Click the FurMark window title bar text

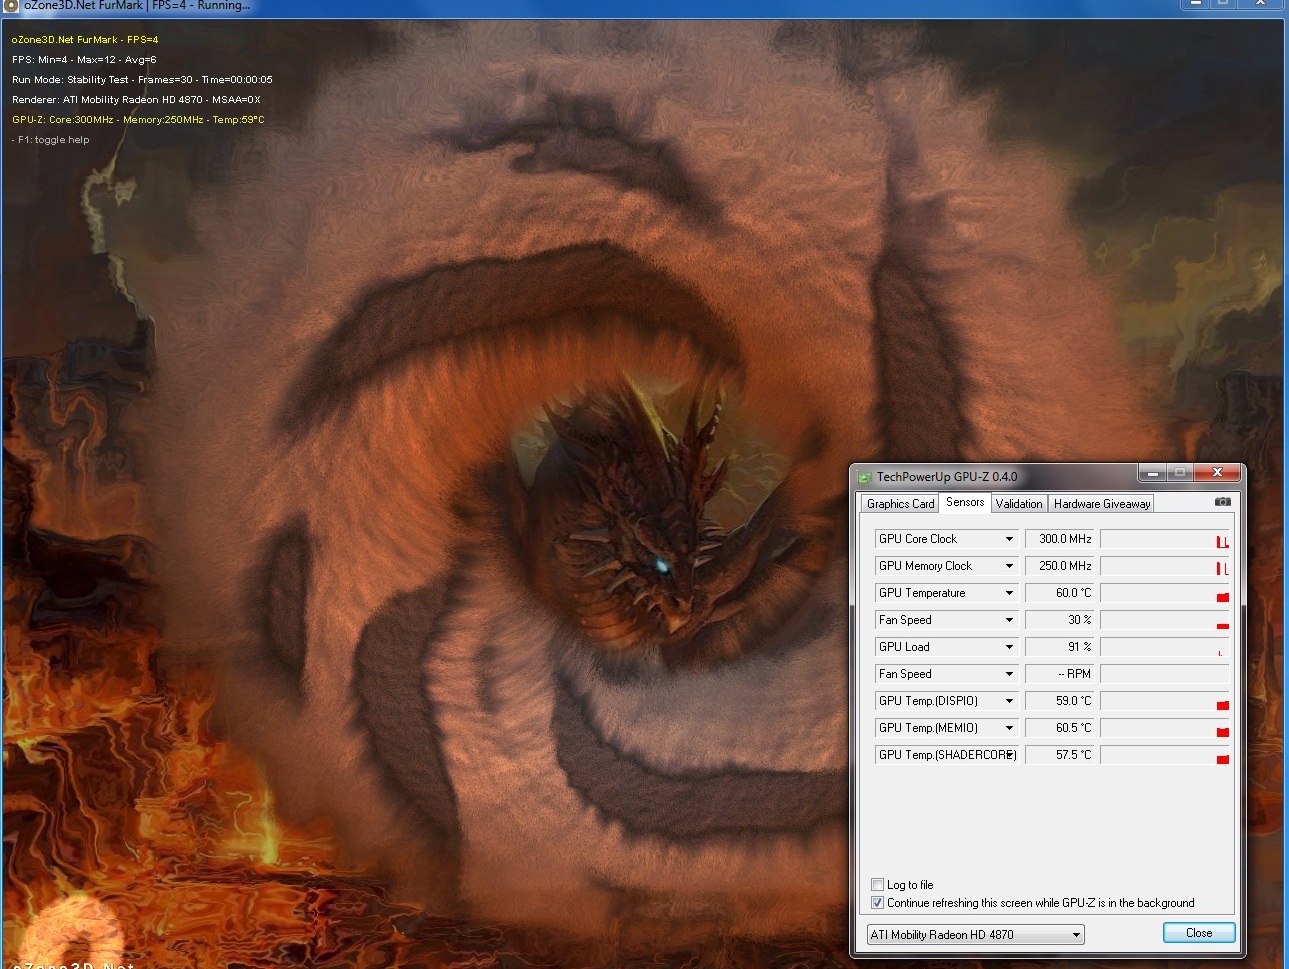coord(137,5)
